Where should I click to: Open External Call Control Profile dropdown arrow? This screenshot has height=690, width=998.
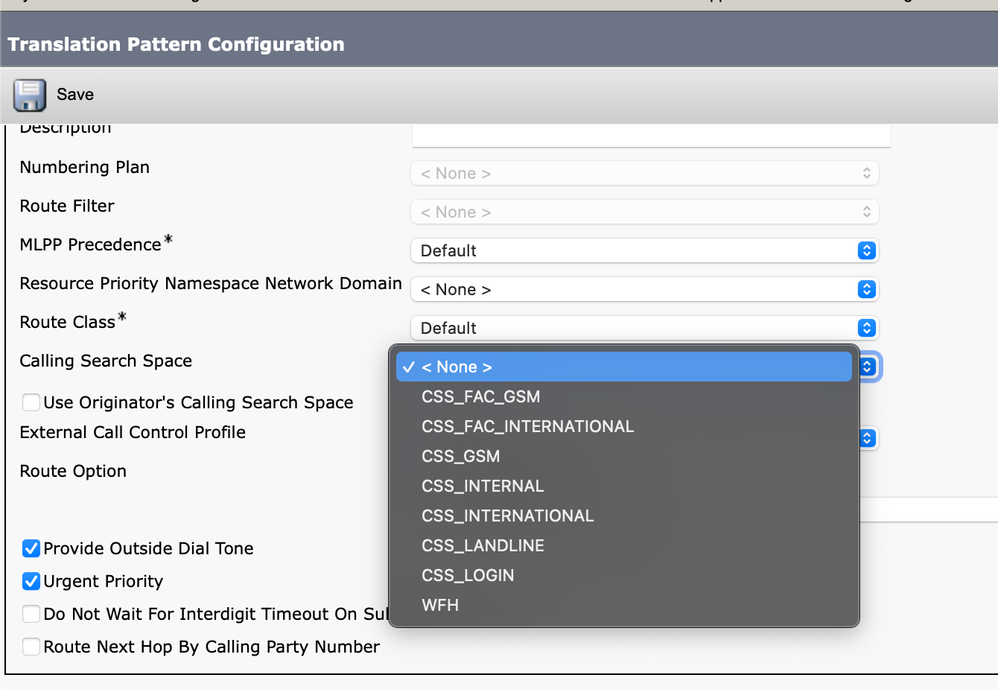coord(868,439)
